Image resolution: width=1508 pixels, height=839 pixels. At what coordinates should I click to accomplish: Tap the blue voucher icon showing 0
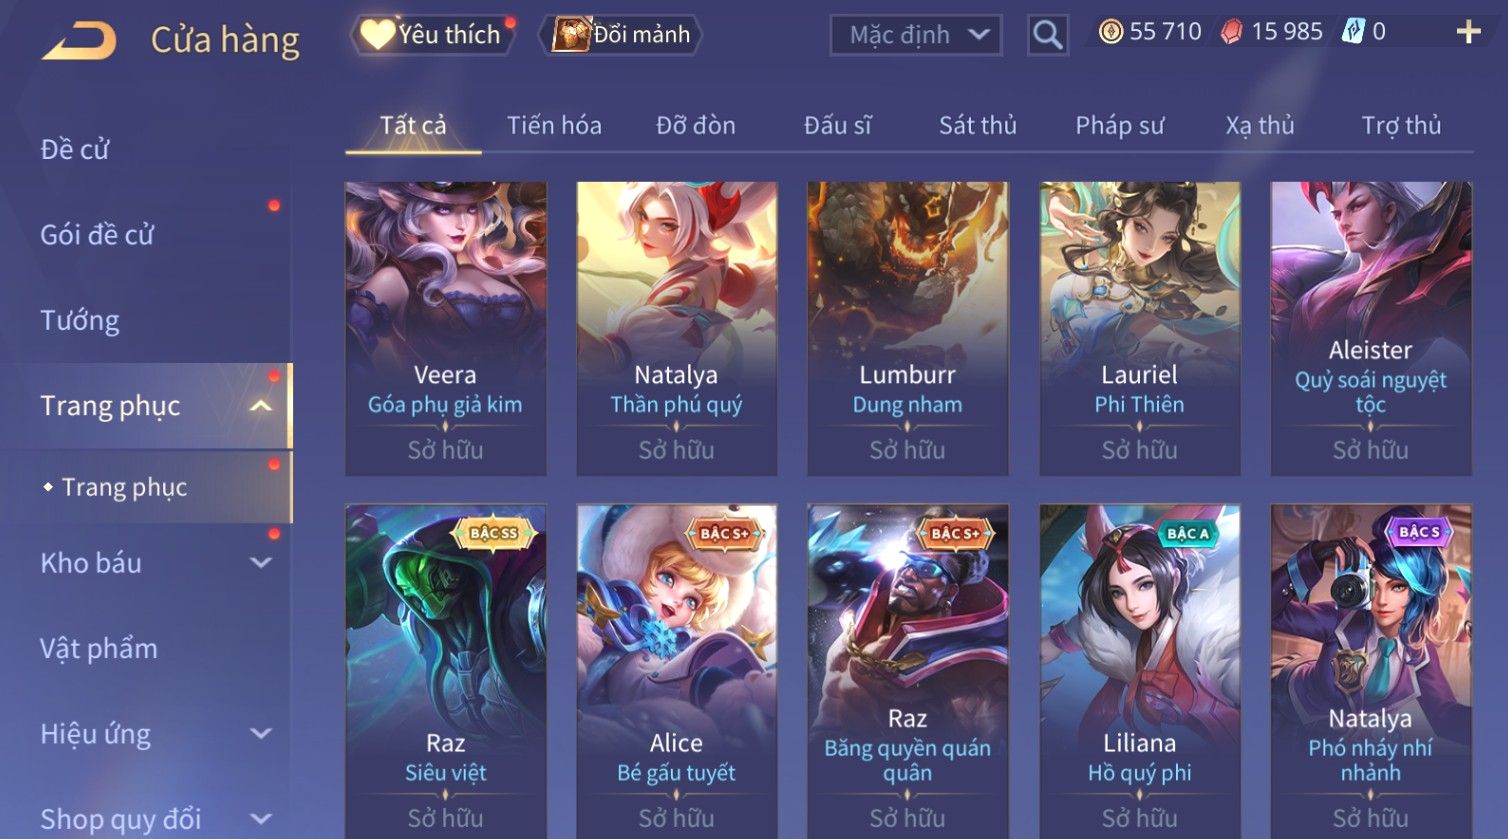click(x=1352, y=32)
